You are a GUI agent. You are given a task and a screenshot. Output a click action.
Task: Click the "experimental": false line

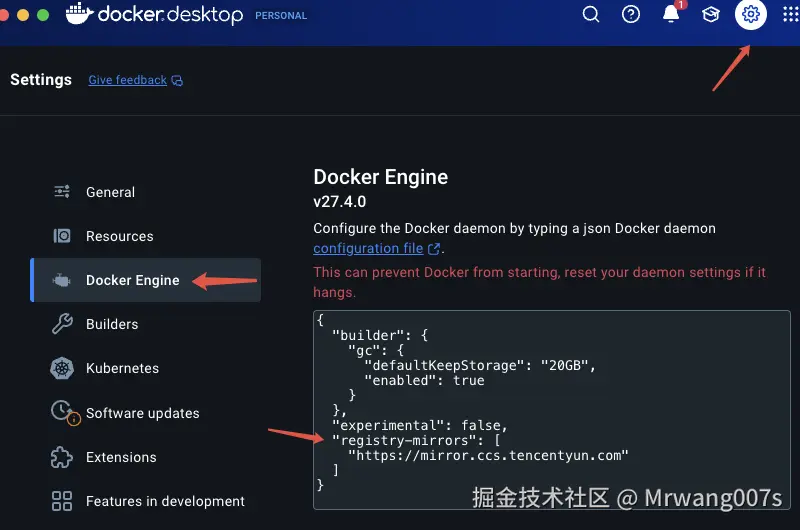pos(419,425)
